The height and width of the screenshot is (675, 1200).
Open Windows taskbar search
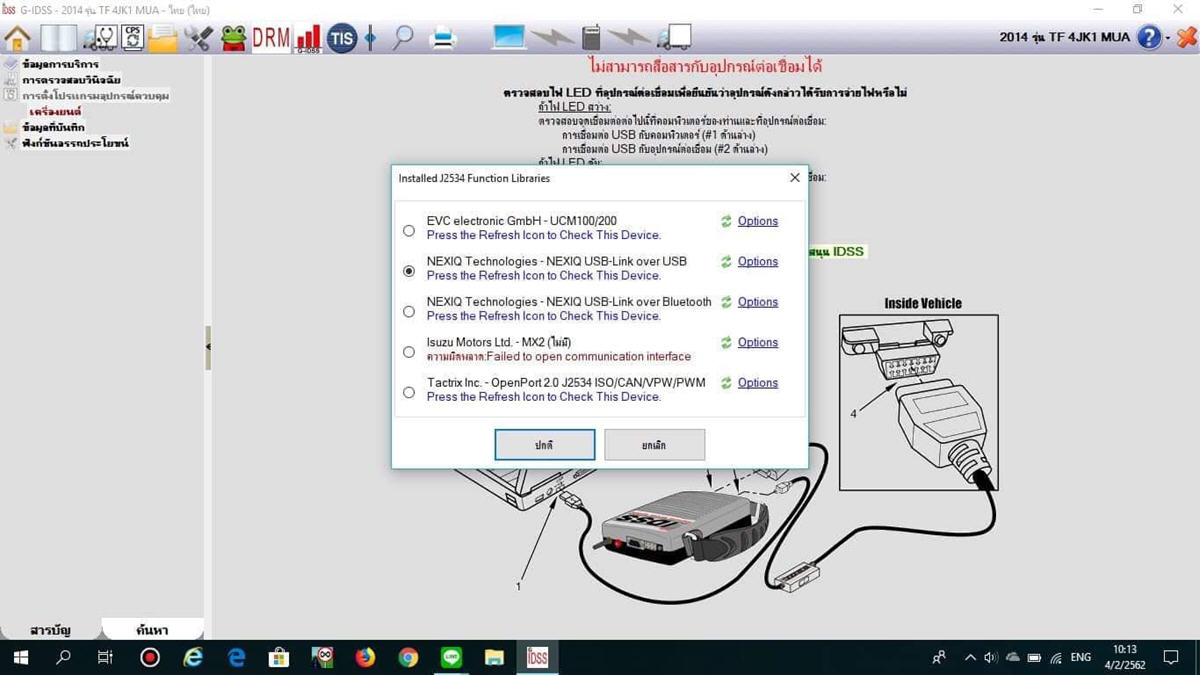[x=63, y=657]
